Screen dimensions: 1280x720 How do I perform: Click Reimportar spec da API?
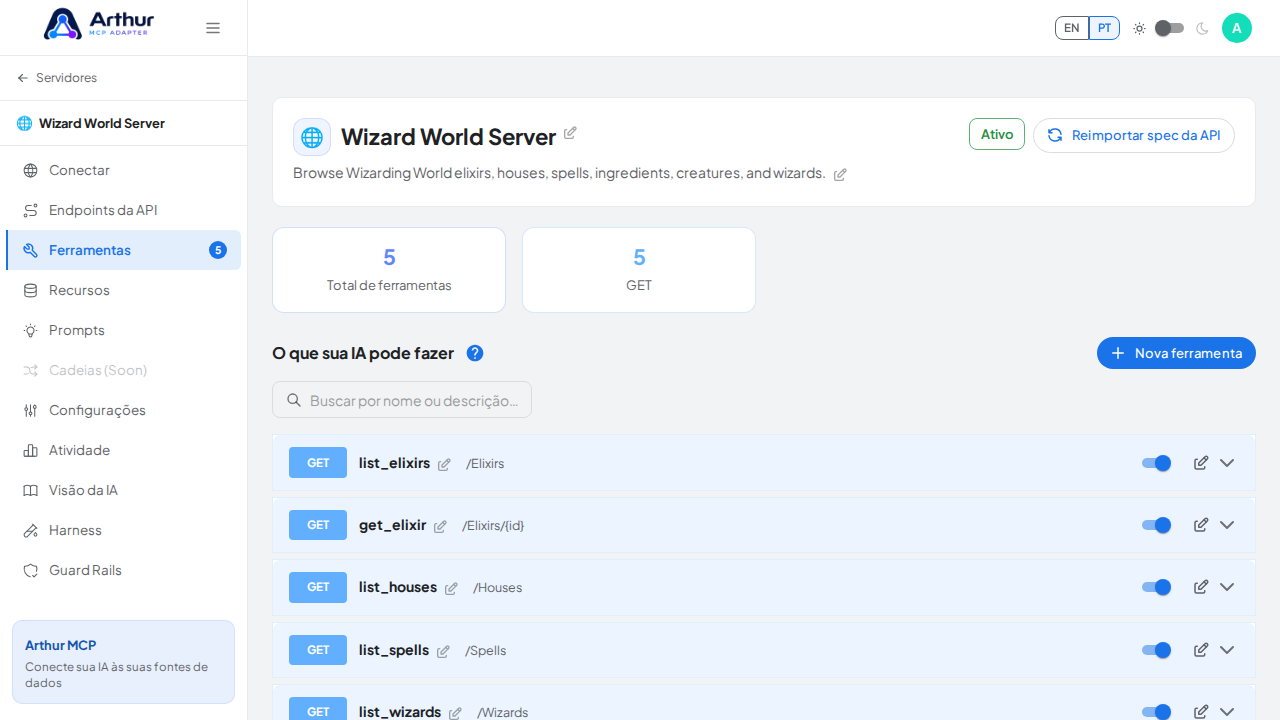[x=1134, y=135]
